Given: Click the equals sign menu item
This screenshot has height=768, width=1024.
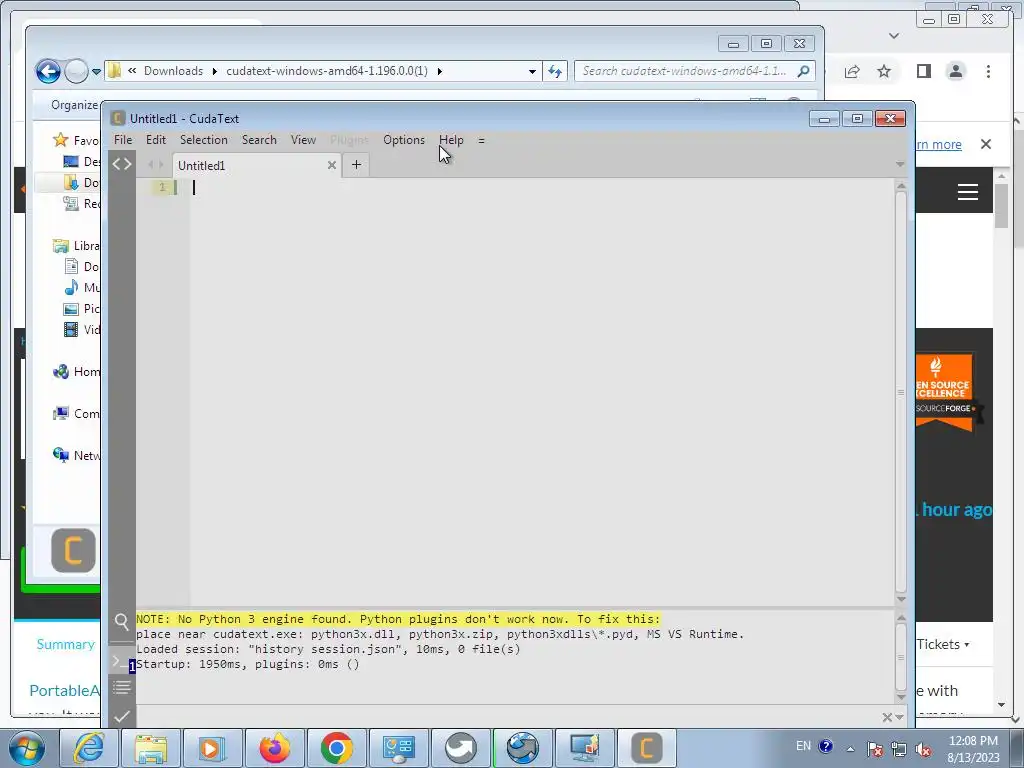Looking at the screenshot, I should point(481,140).
